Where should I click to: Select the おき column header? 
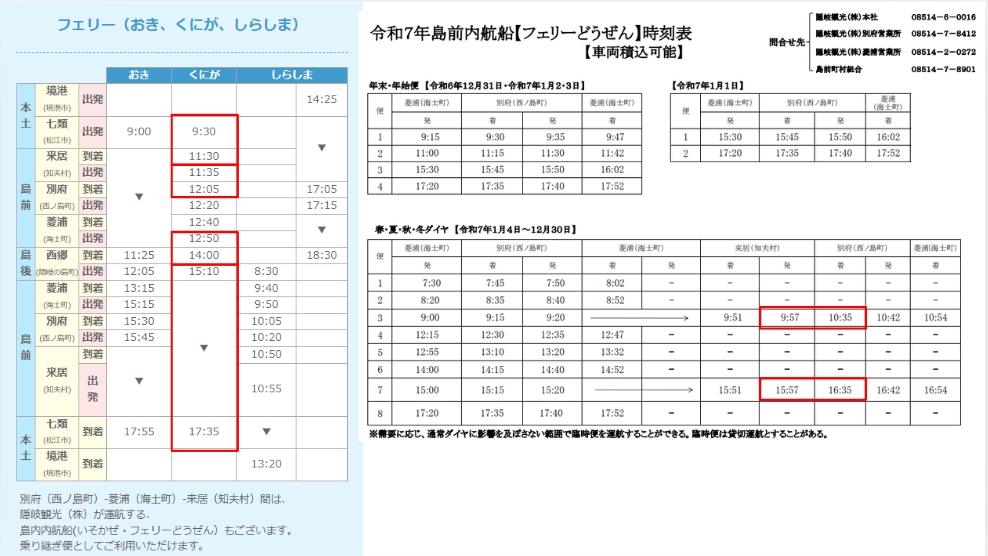click(139, 74)
